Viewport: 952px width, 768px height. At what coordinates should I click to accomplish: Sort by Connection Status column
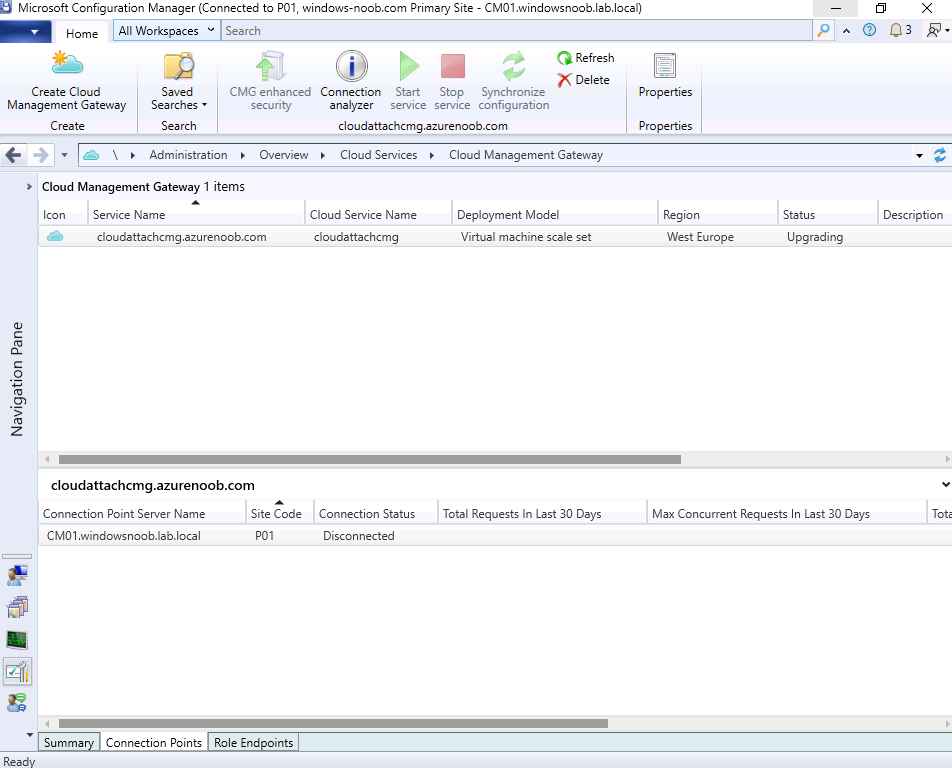point(376,514)
